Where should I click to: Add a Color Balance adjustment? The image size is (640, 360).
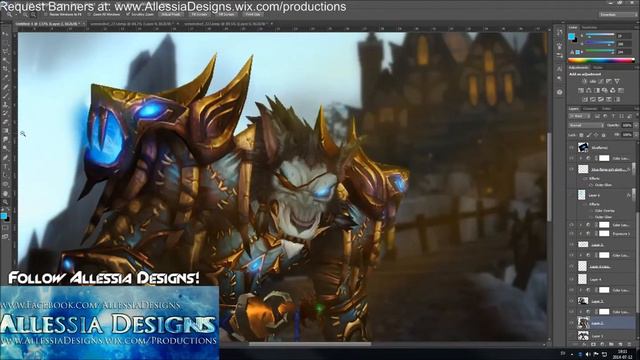tap(589, 90)
